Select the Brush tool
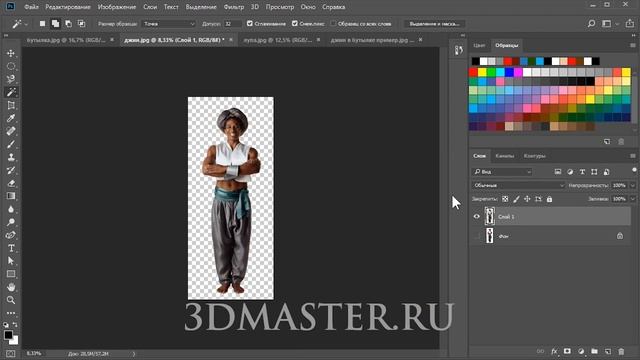640x360 pixels. pyautogui.click(x=11, y=144)
